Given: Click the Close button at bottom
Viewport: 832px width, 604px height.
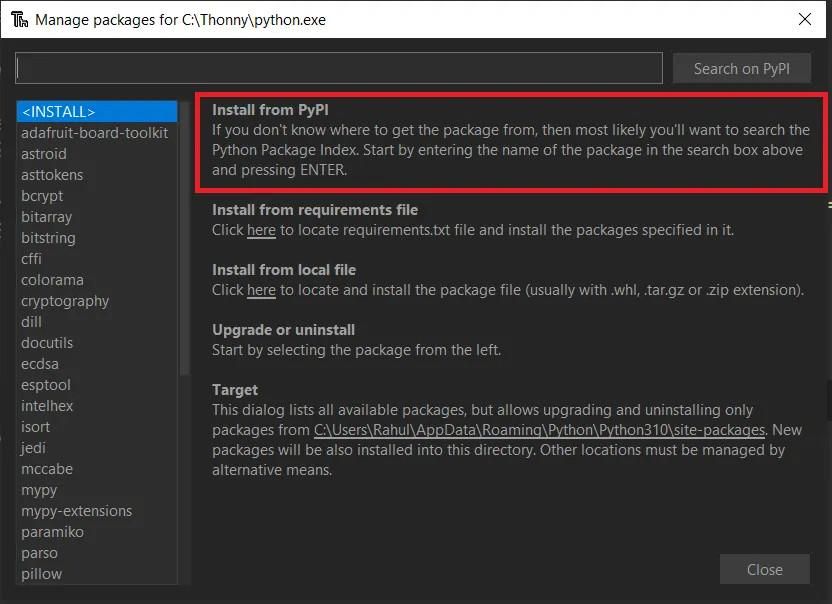Looking at the screenshot, I should pyautogui.click(x=764, y=569).
